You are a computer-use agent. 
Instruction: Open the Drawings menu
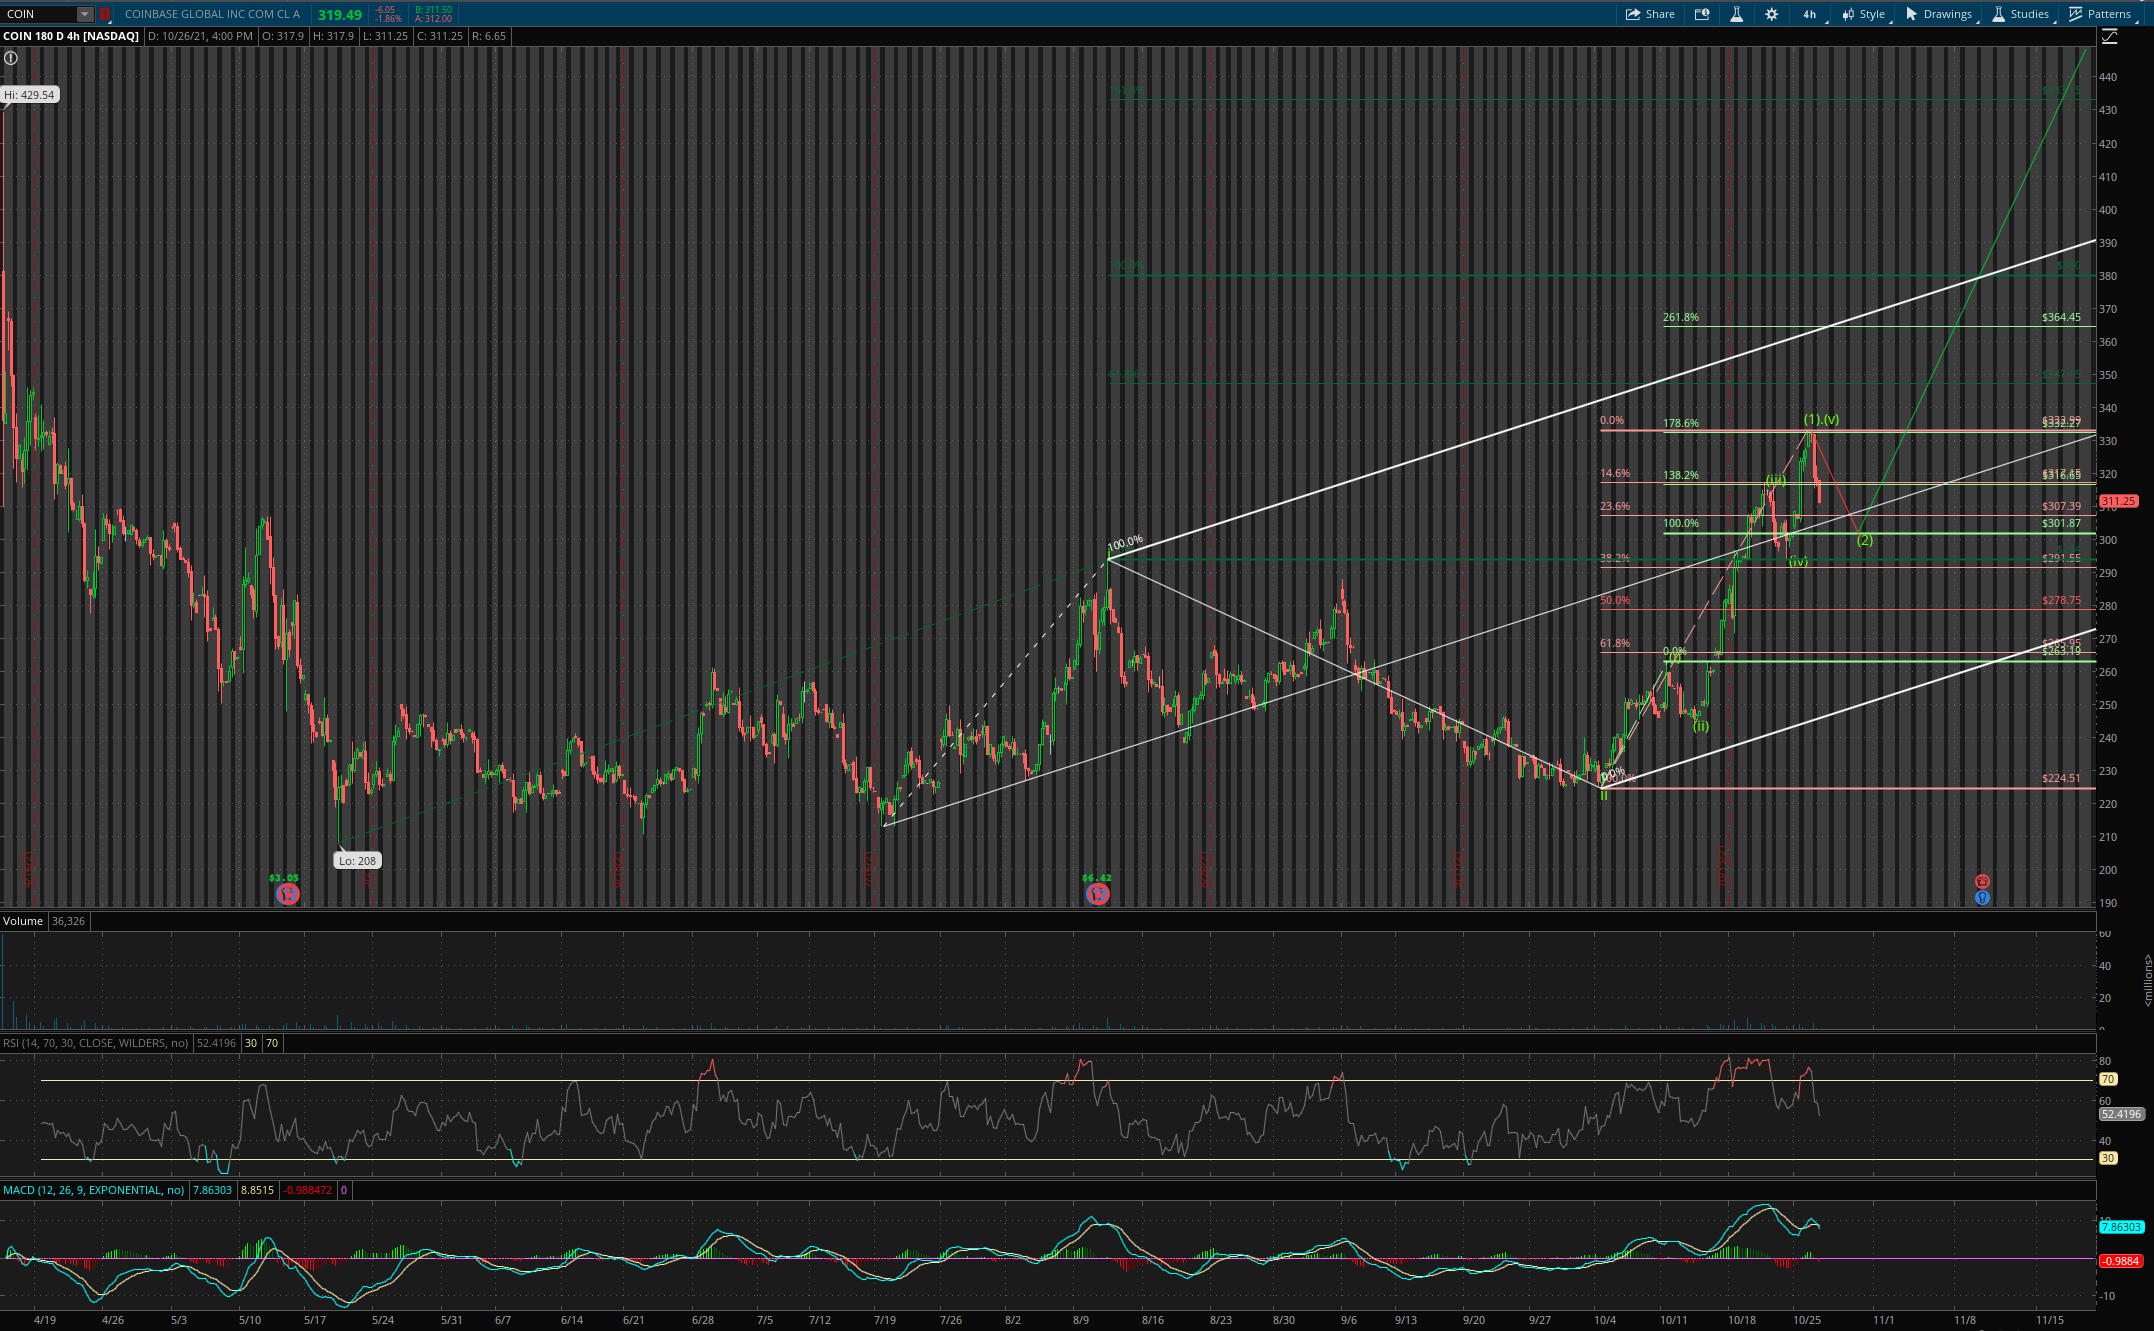(1939, 14)
